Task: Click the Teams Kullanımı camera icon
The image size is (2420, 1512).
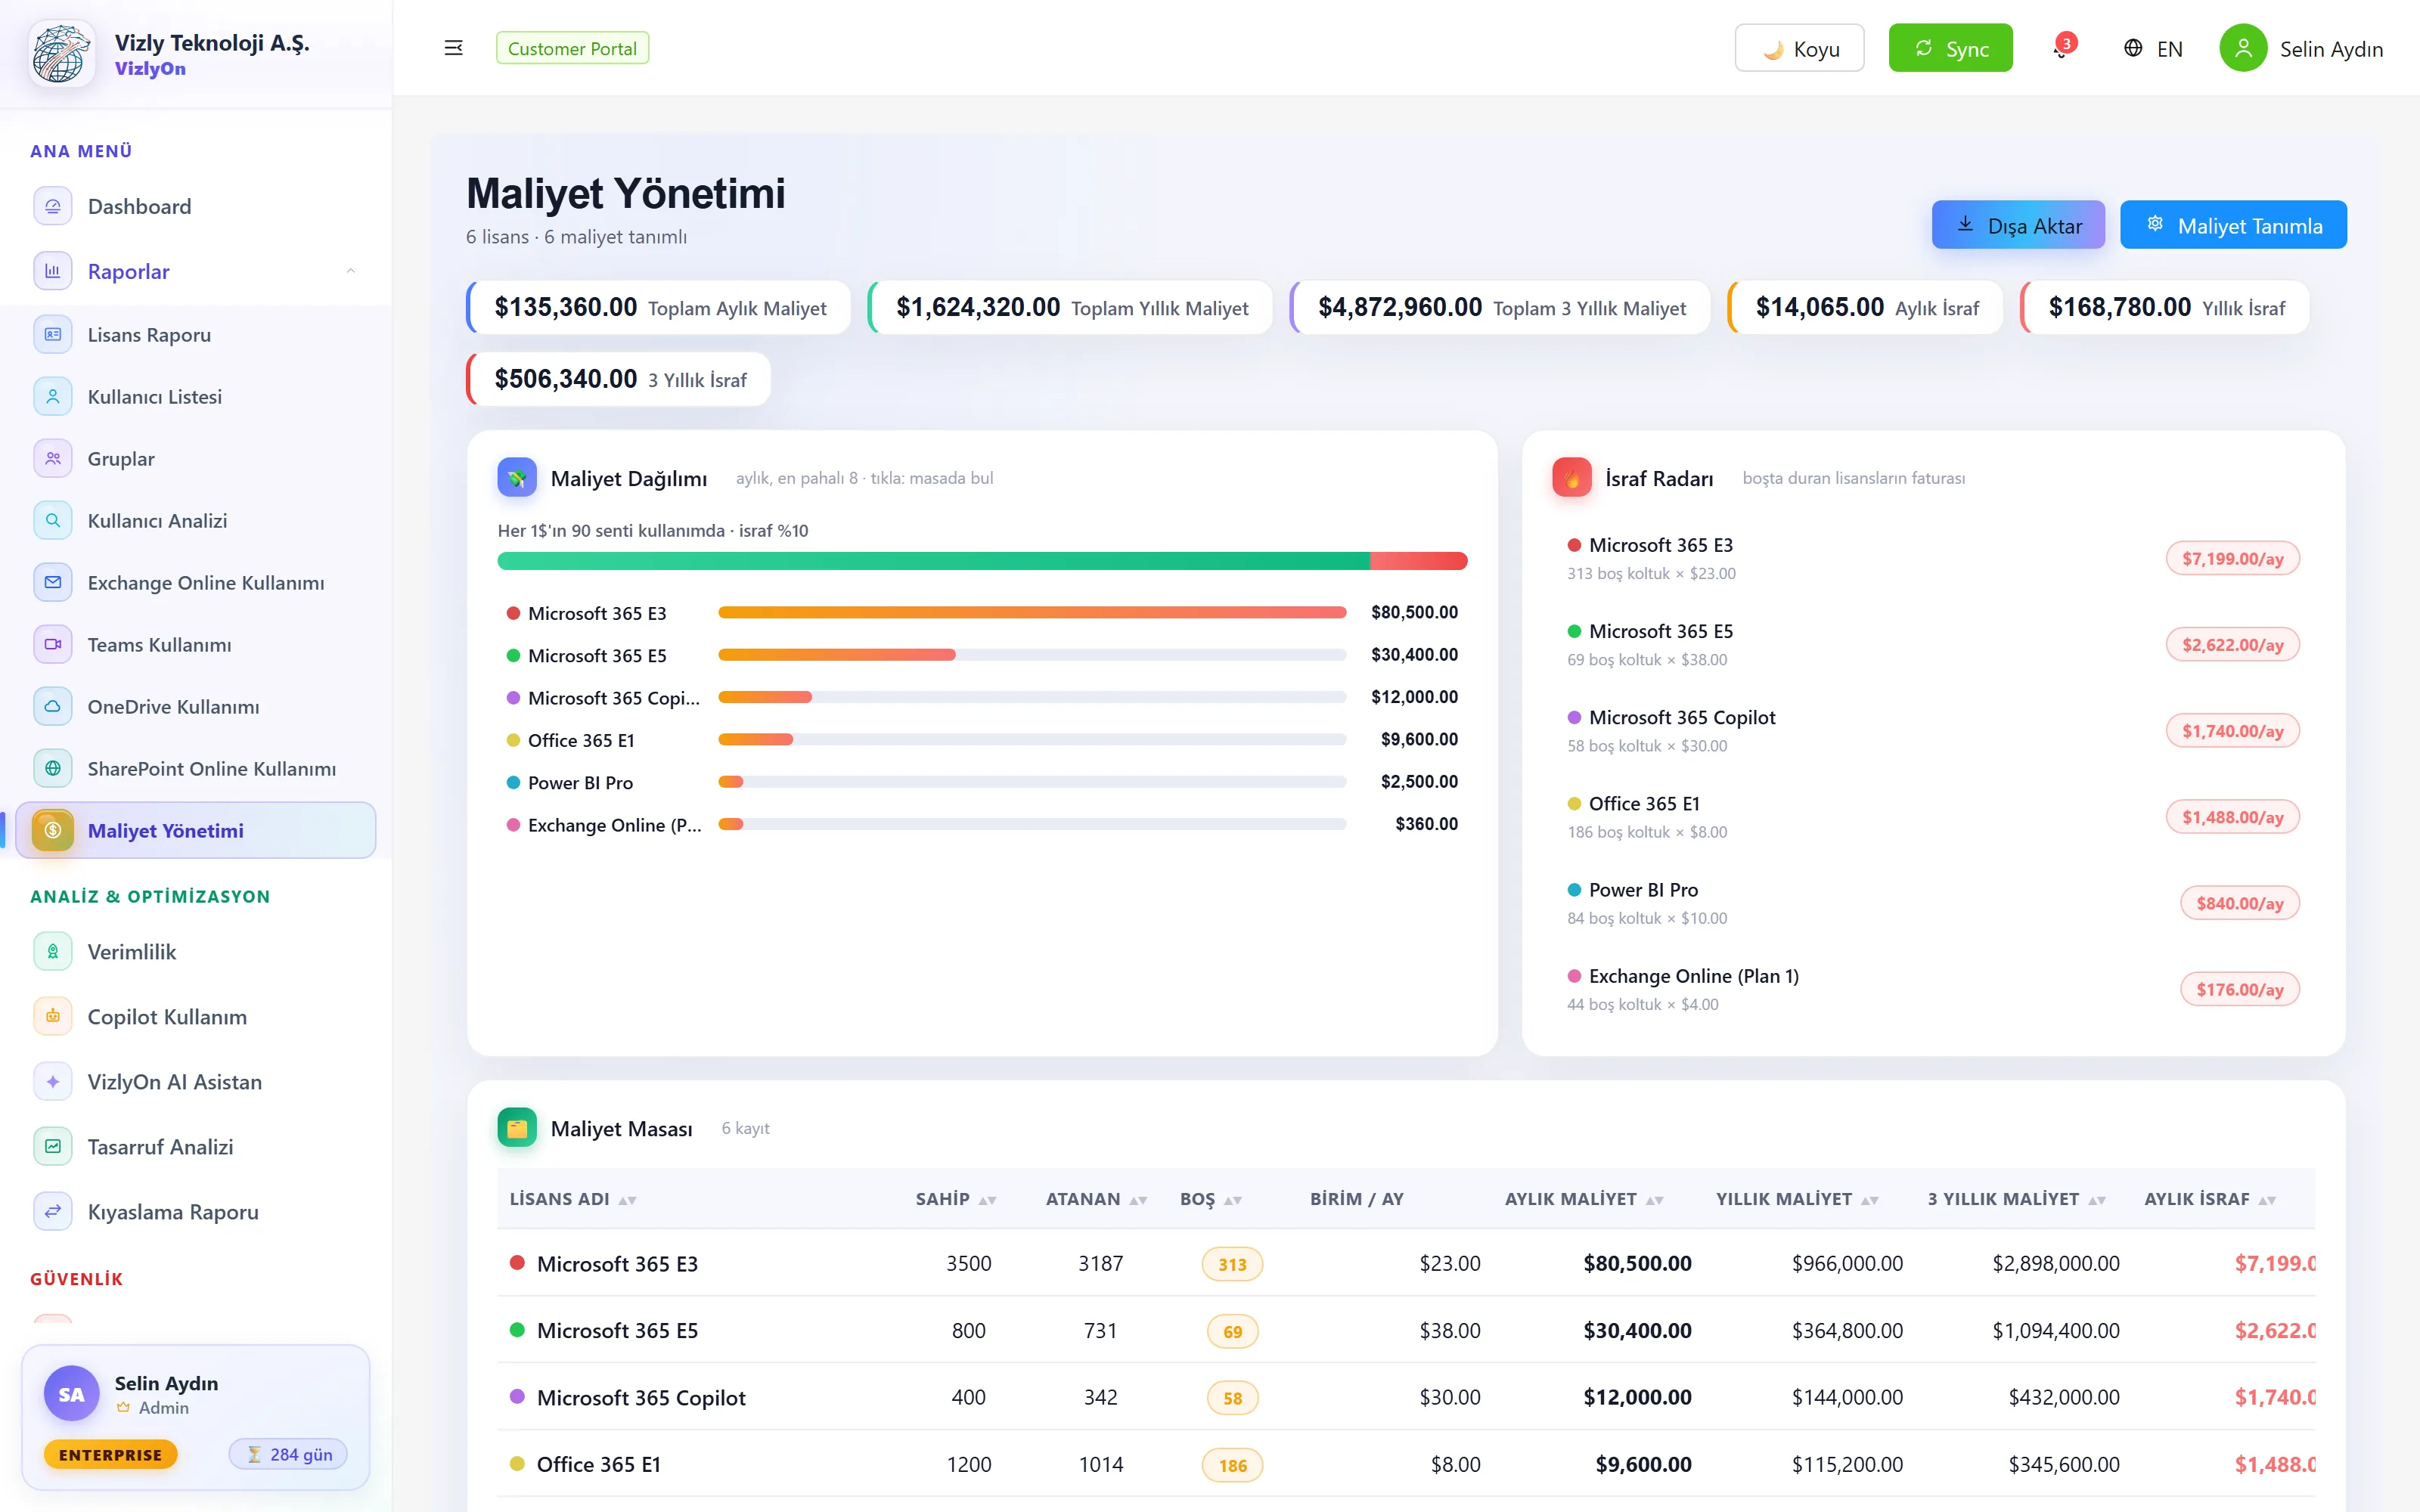Action: (x=53, y=644)
